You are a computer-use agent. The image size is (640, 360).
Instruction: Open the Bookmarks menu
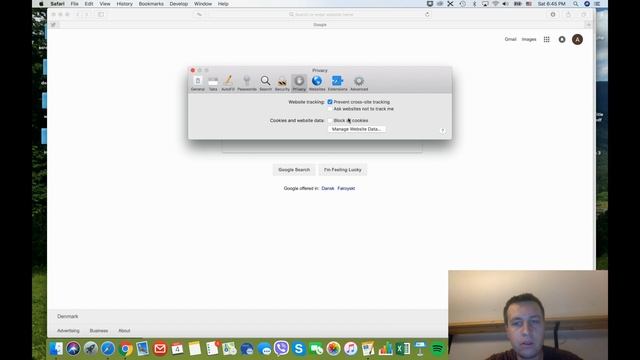[151, 4]
